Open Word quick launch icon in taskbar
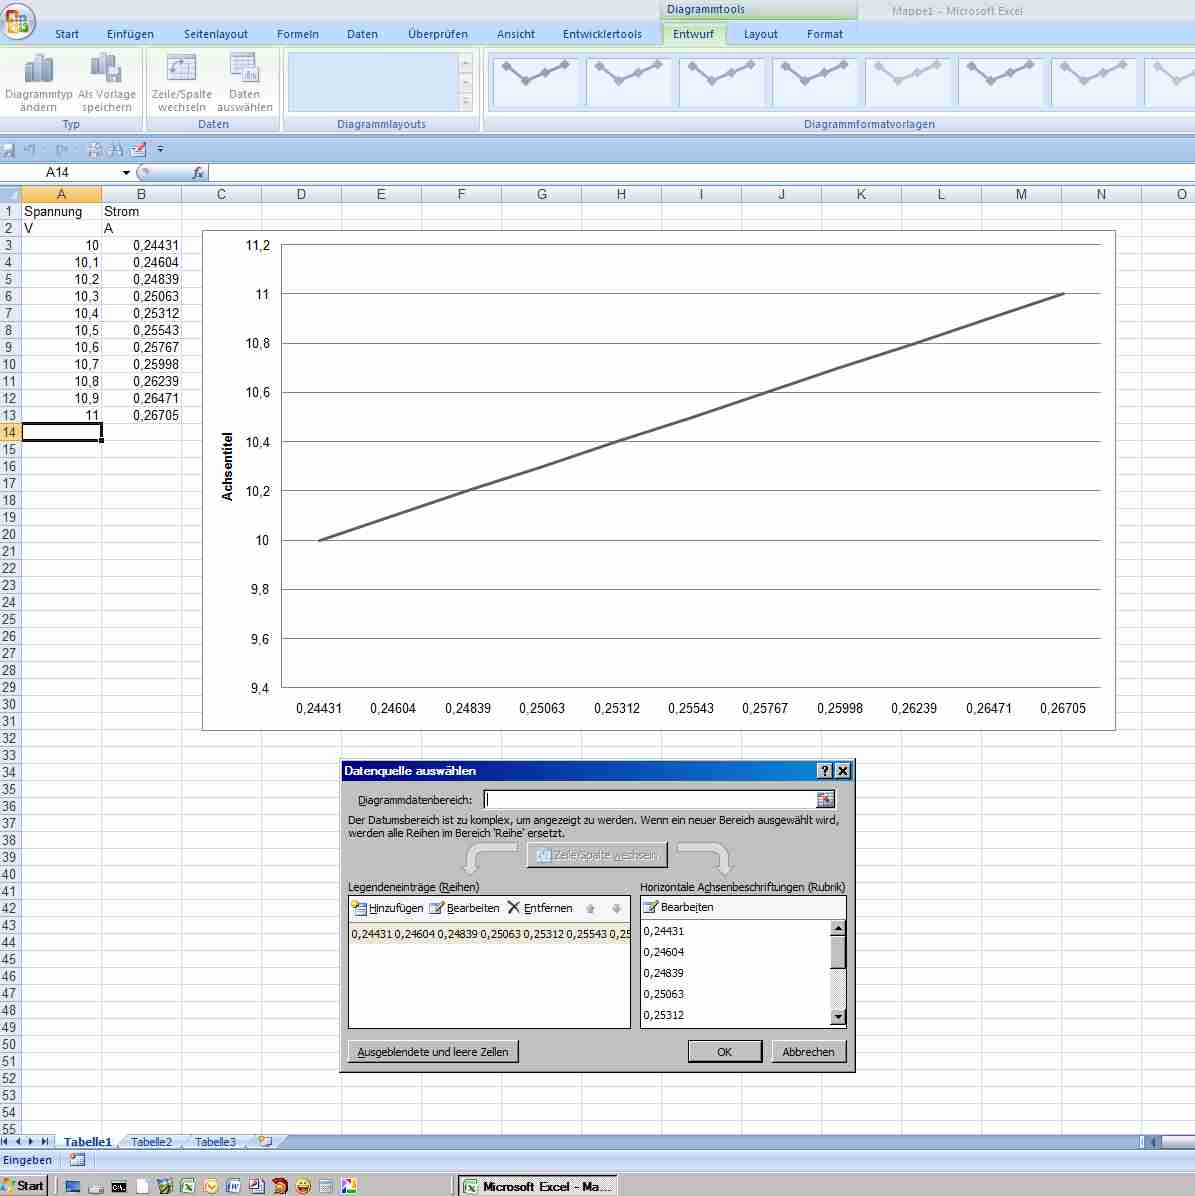 coord(233,1186)
